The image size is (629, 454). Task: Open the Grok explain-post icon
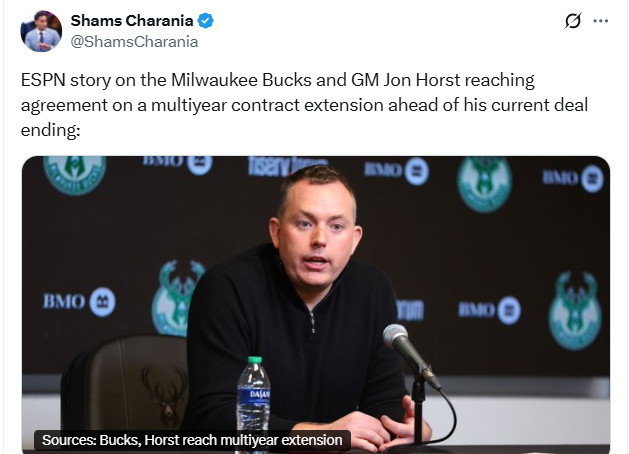point(574,21)
